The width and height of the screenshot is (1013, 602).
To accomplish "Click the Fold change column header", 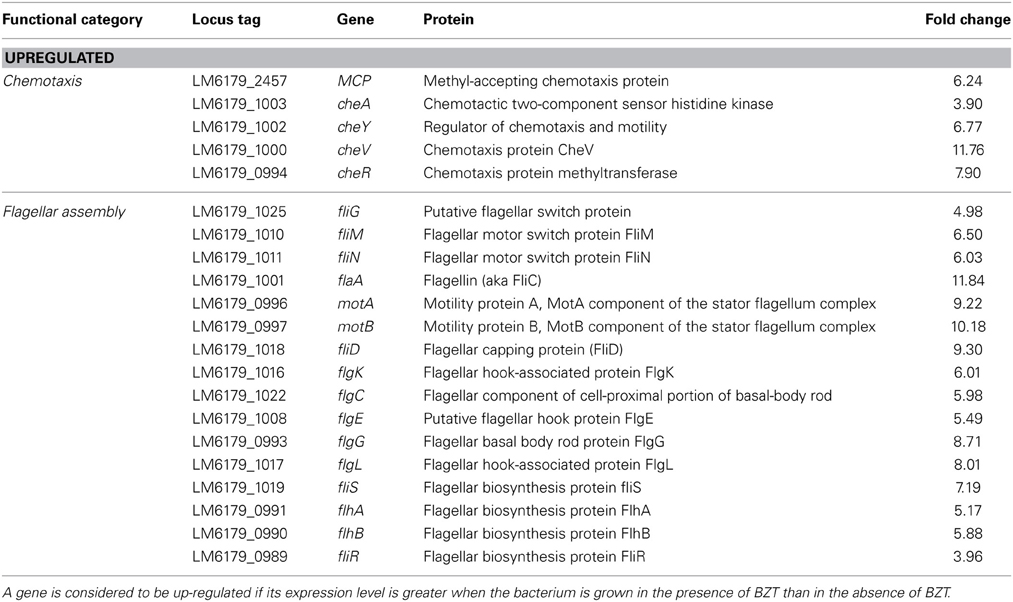I will pos(967,19).
